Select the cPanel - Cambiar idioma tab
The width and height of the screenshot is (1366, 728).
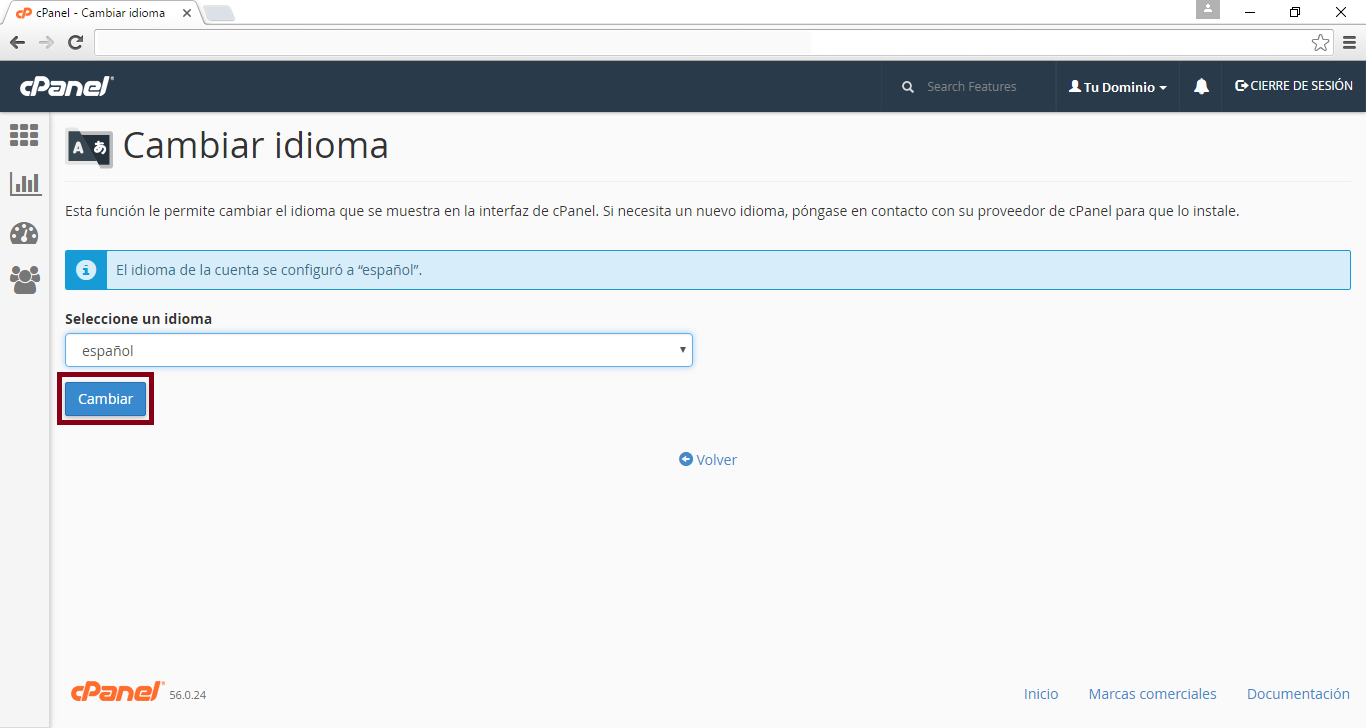coord(100,13)
